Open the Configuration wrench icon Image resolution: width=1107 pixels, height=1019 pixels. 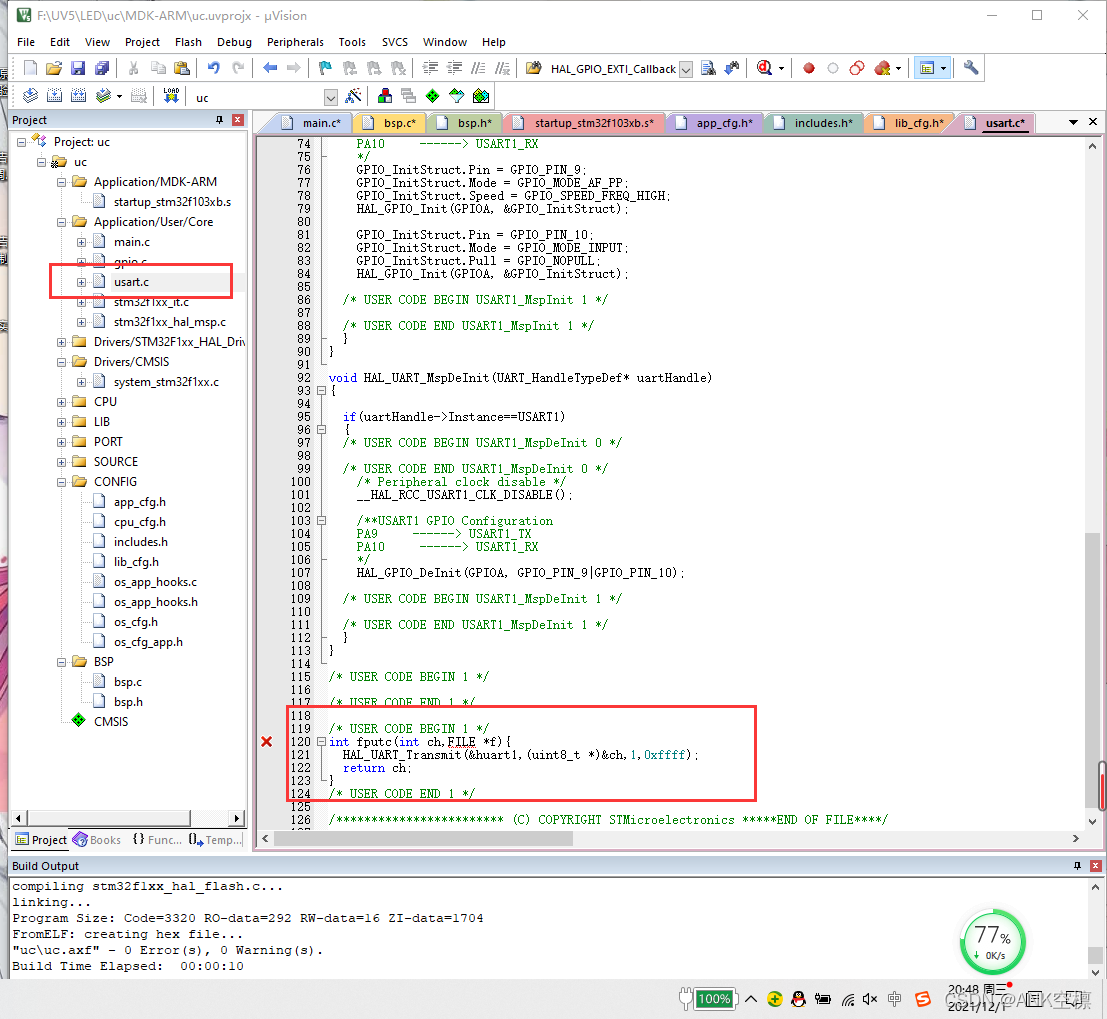pos(971,68)
